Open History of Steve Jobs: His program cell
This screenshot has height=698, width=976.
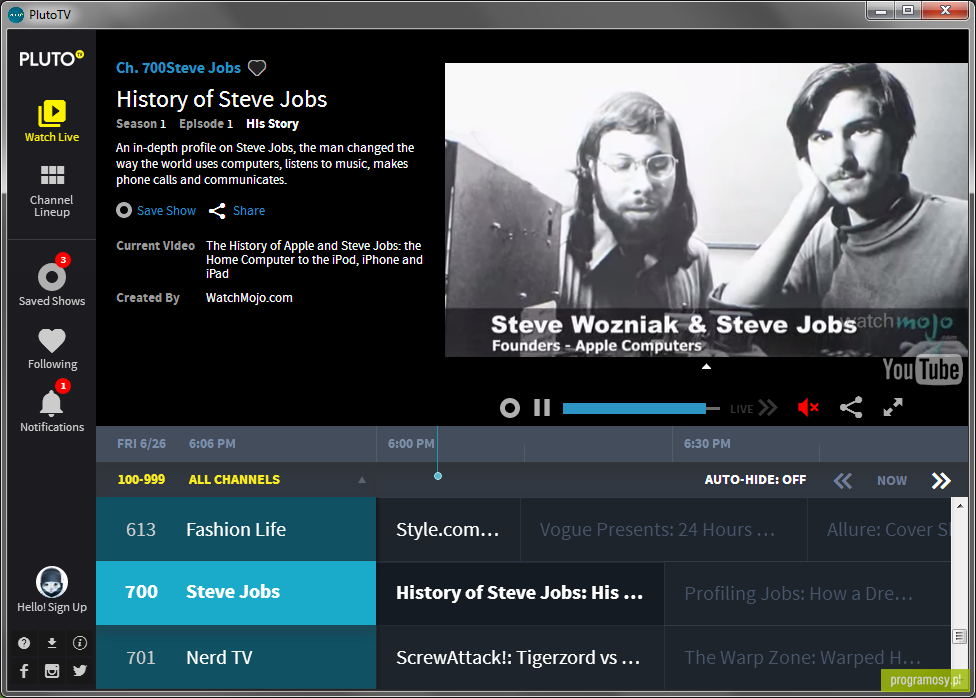click(x=520, y=593)
